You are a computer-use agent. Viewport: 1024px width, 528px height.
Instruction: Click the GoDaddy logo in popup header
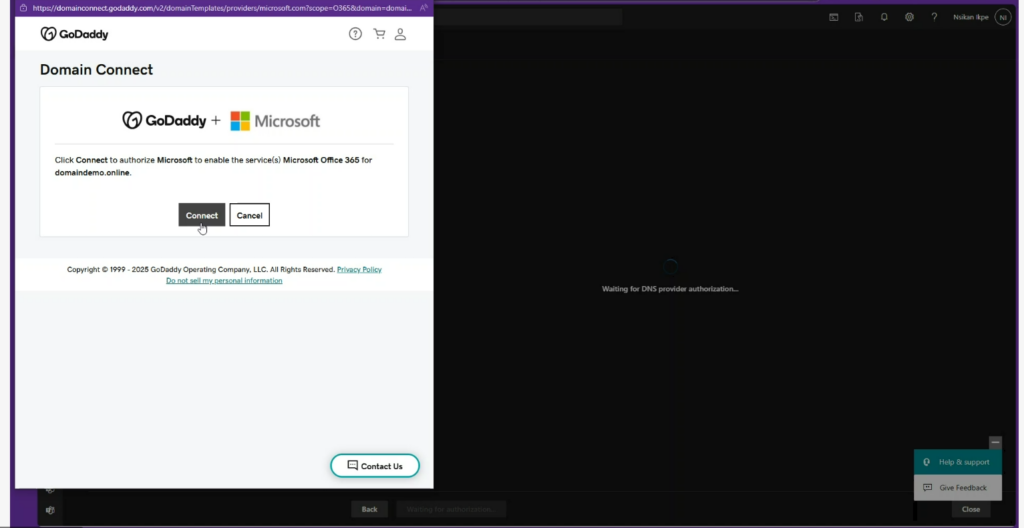click(x=74, y=34)
